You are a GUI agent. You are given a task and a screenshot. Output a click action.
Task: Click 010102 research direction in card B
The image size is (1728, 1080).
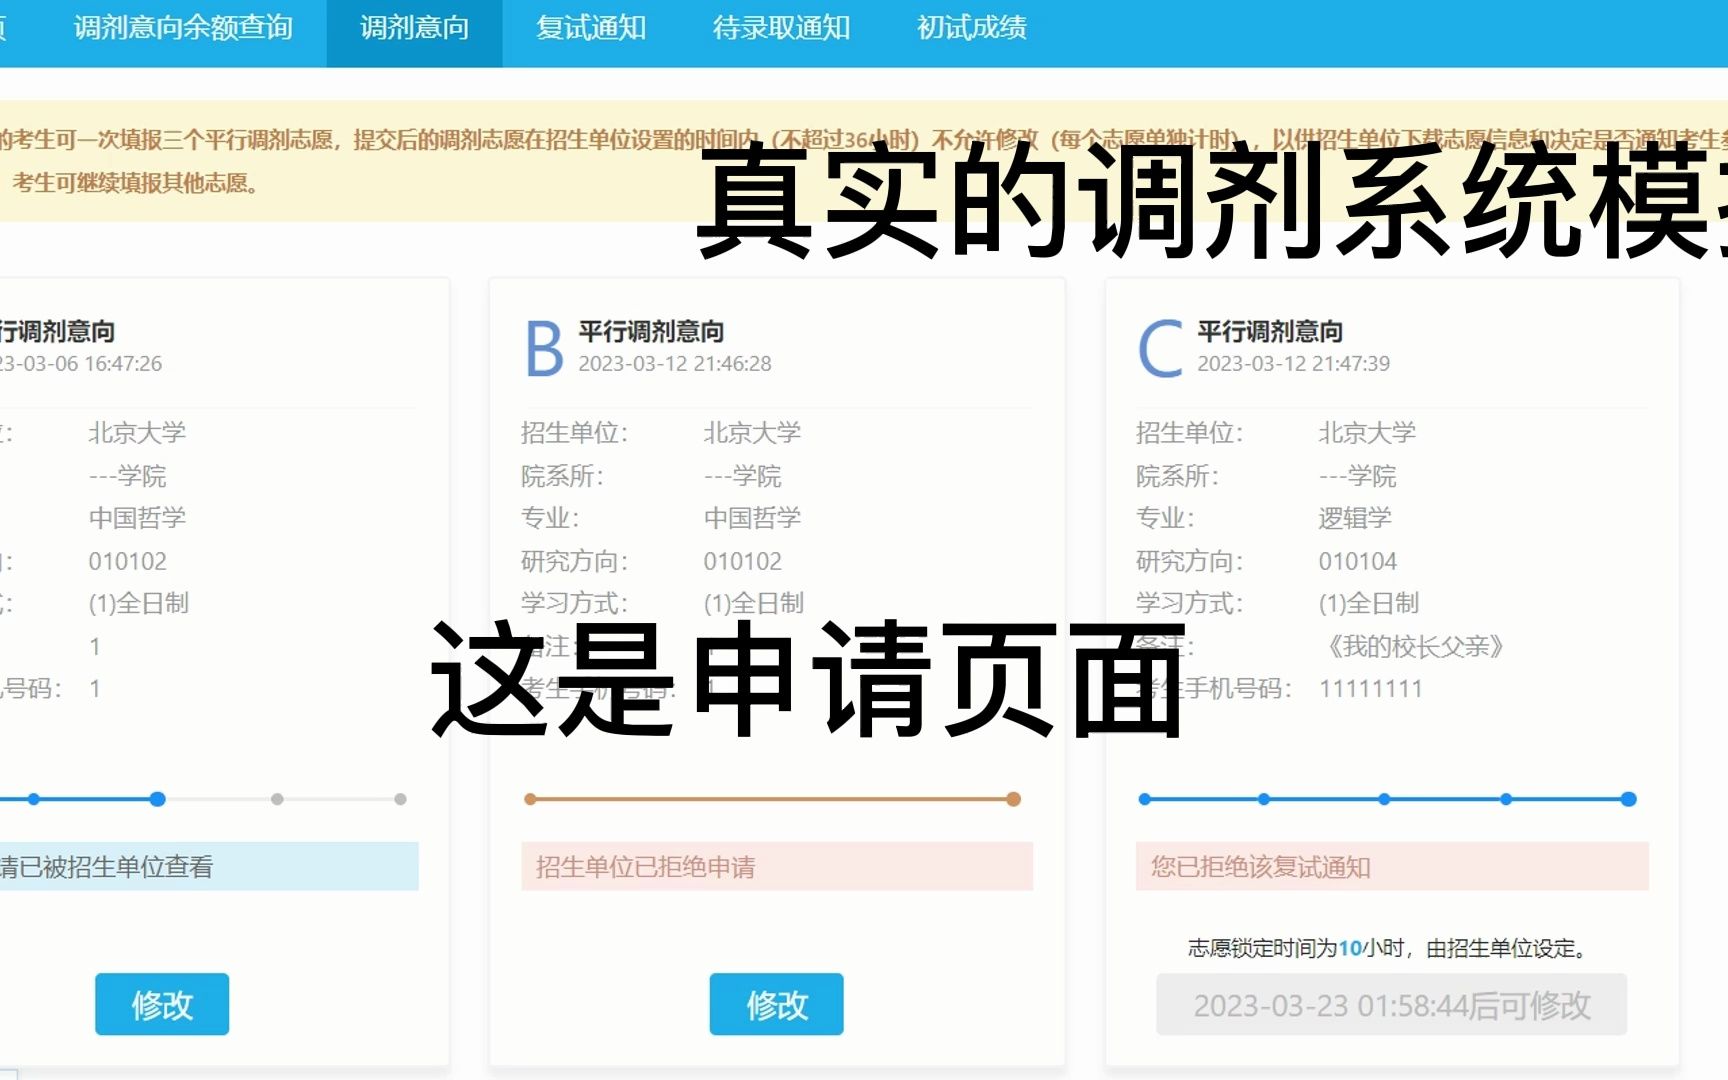click(x=742, y=561)
